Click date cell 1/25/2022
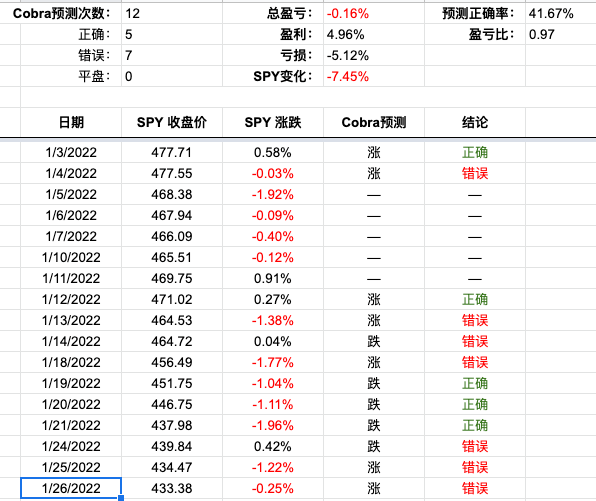596x501 pixels. click(x=71, y=467)
